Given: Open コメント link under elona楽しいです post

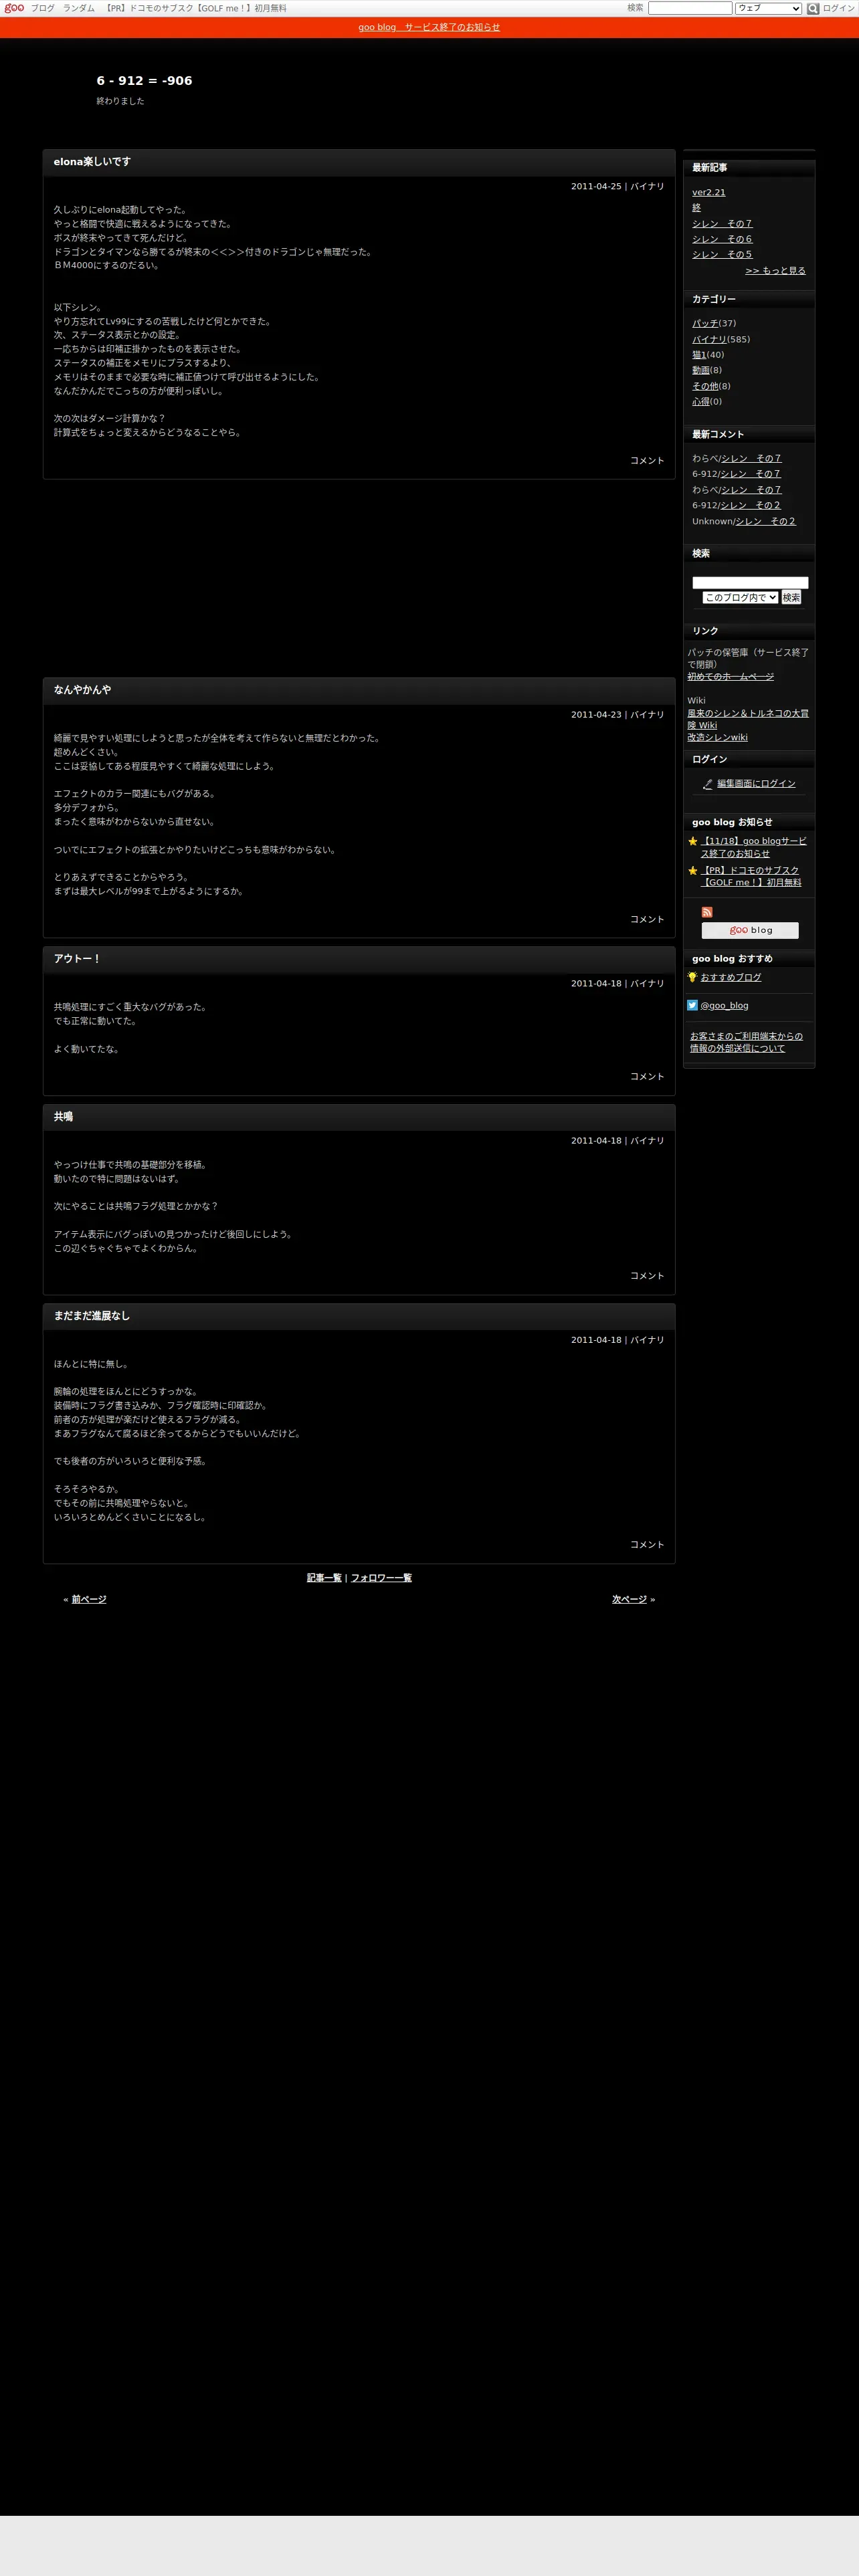Looking at the screenshot, I should (647, 461).
